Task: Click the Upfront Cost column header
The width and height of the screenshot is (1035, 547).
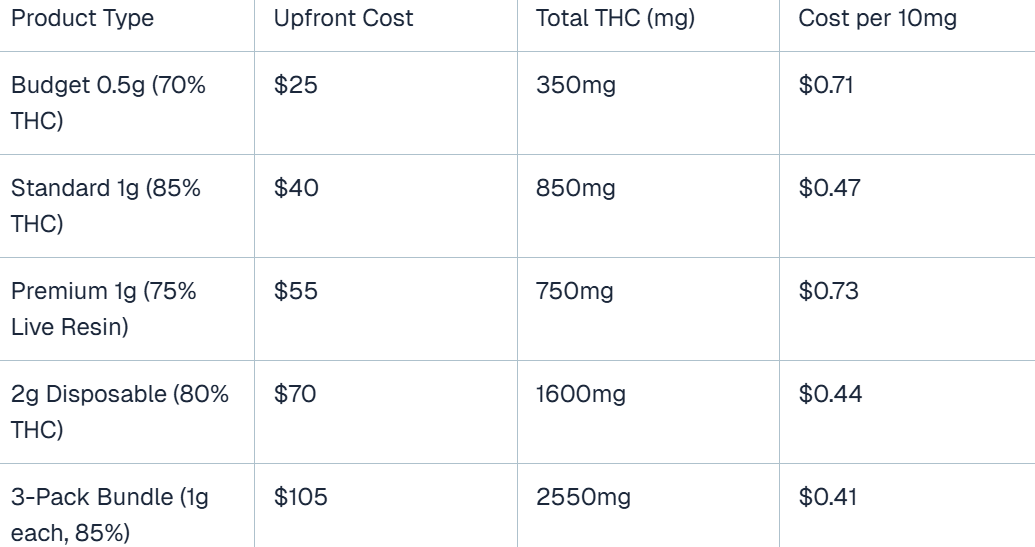Action: click(343, 18)
